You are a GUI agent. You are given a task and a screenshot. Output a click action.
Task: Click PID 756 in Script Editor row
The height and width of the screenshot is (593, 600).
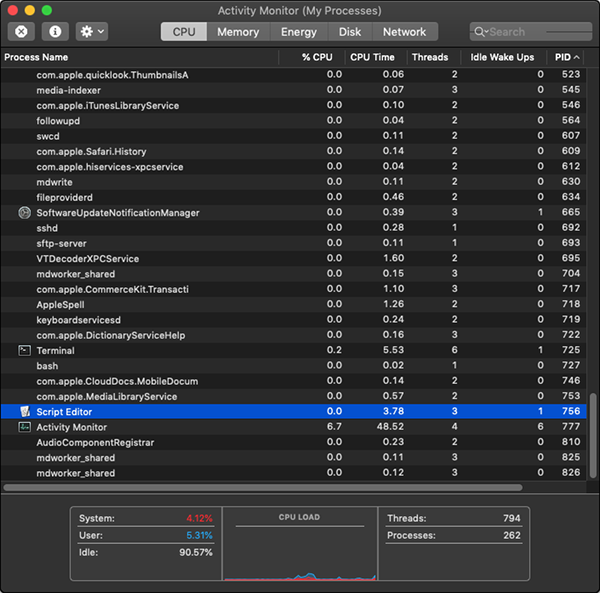pos(571,411)
